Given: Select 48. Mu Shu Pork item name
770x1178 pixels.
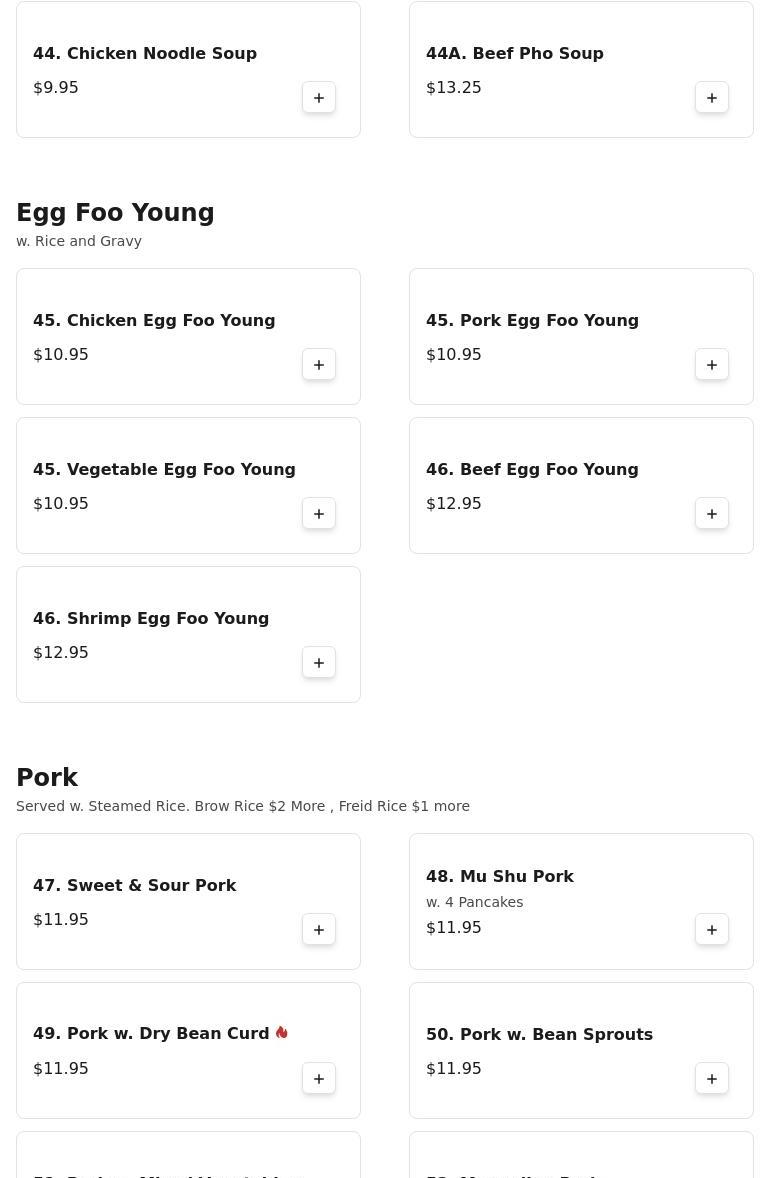Looking at the screenshot, I should [499, 877].
